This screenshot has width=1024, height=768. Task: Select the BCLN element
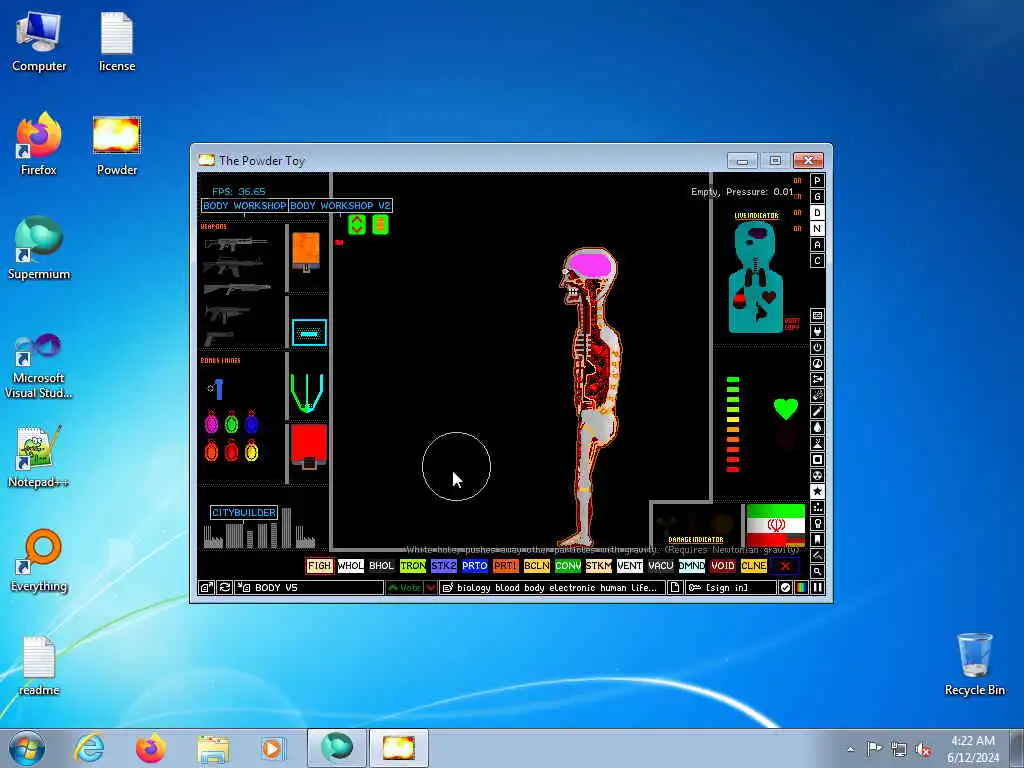(537, 566)
